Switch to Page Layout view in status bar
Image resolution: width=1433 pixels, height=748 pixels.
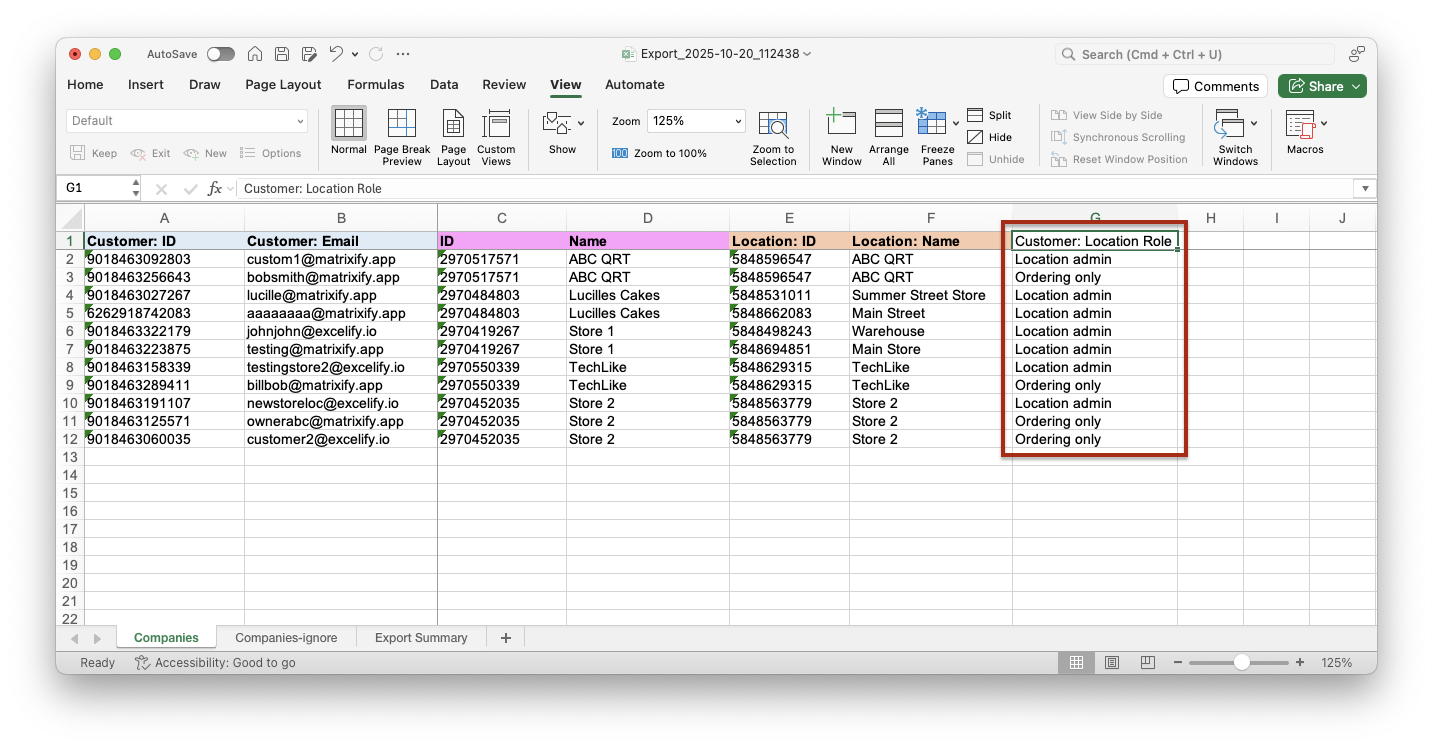point(1112,663)
